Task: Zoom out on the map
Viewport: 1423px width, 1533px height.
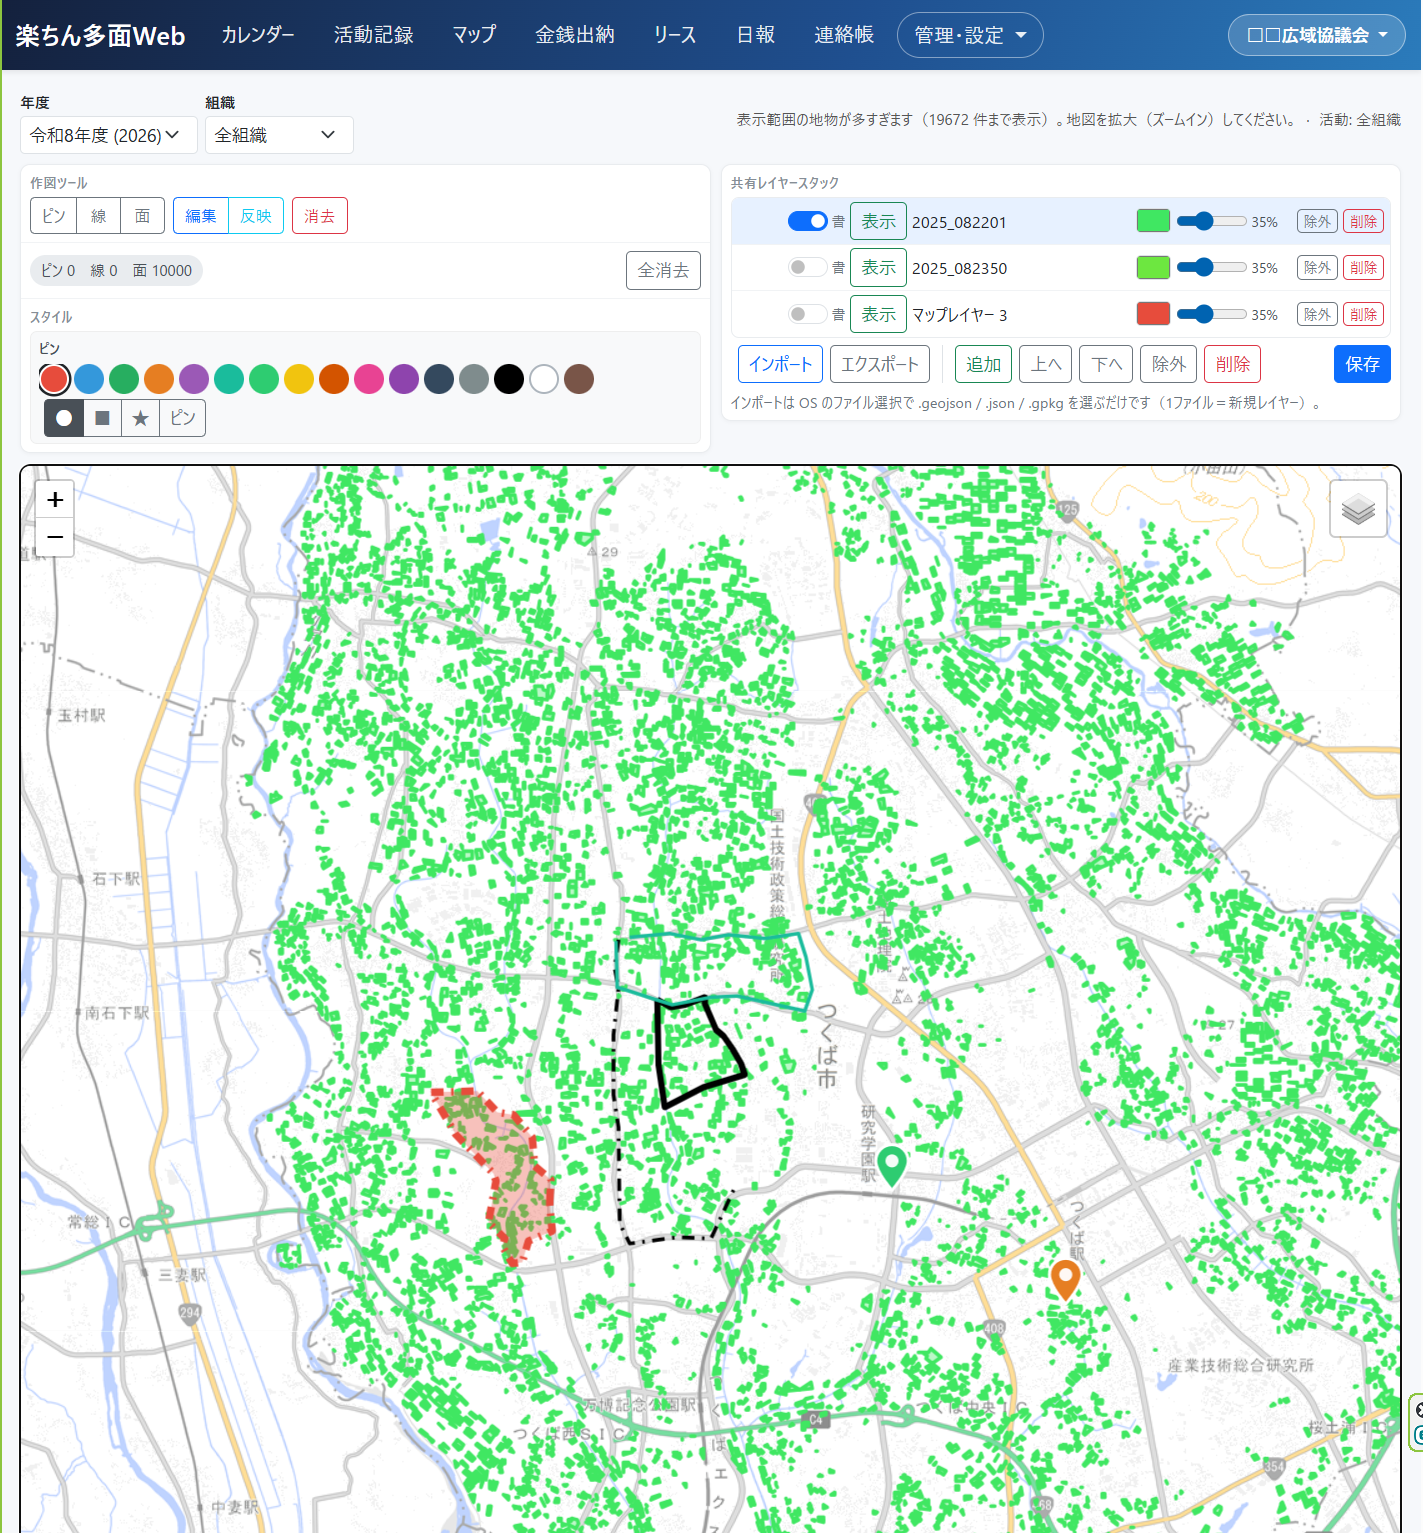Action: pyautogui.click(x=55, y=537)
